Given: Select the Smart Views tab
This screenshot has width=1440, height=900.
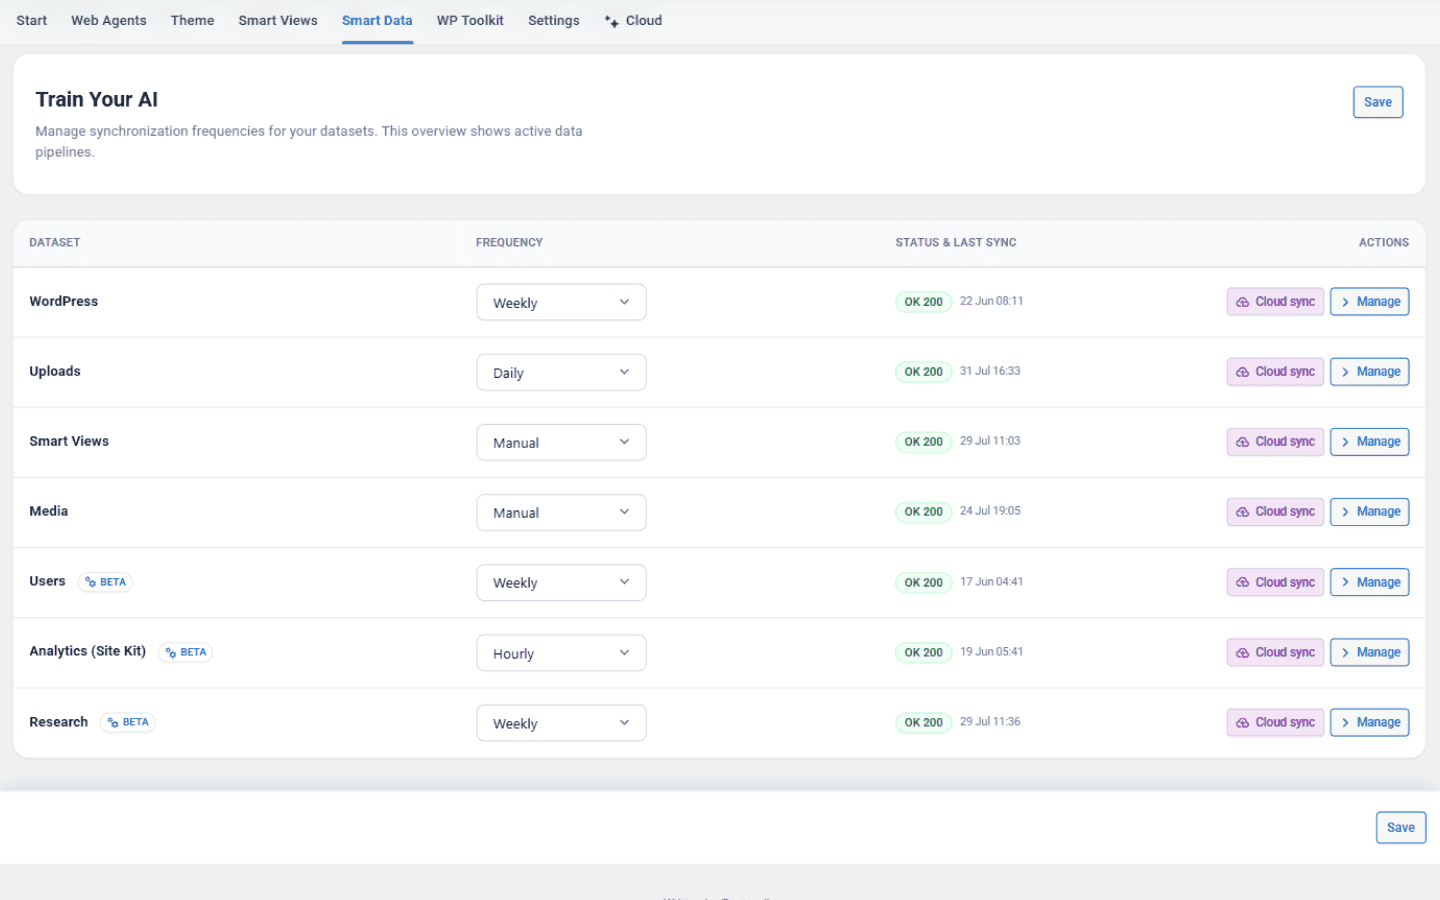Looking at the screenshot, I should coord(278,20).
